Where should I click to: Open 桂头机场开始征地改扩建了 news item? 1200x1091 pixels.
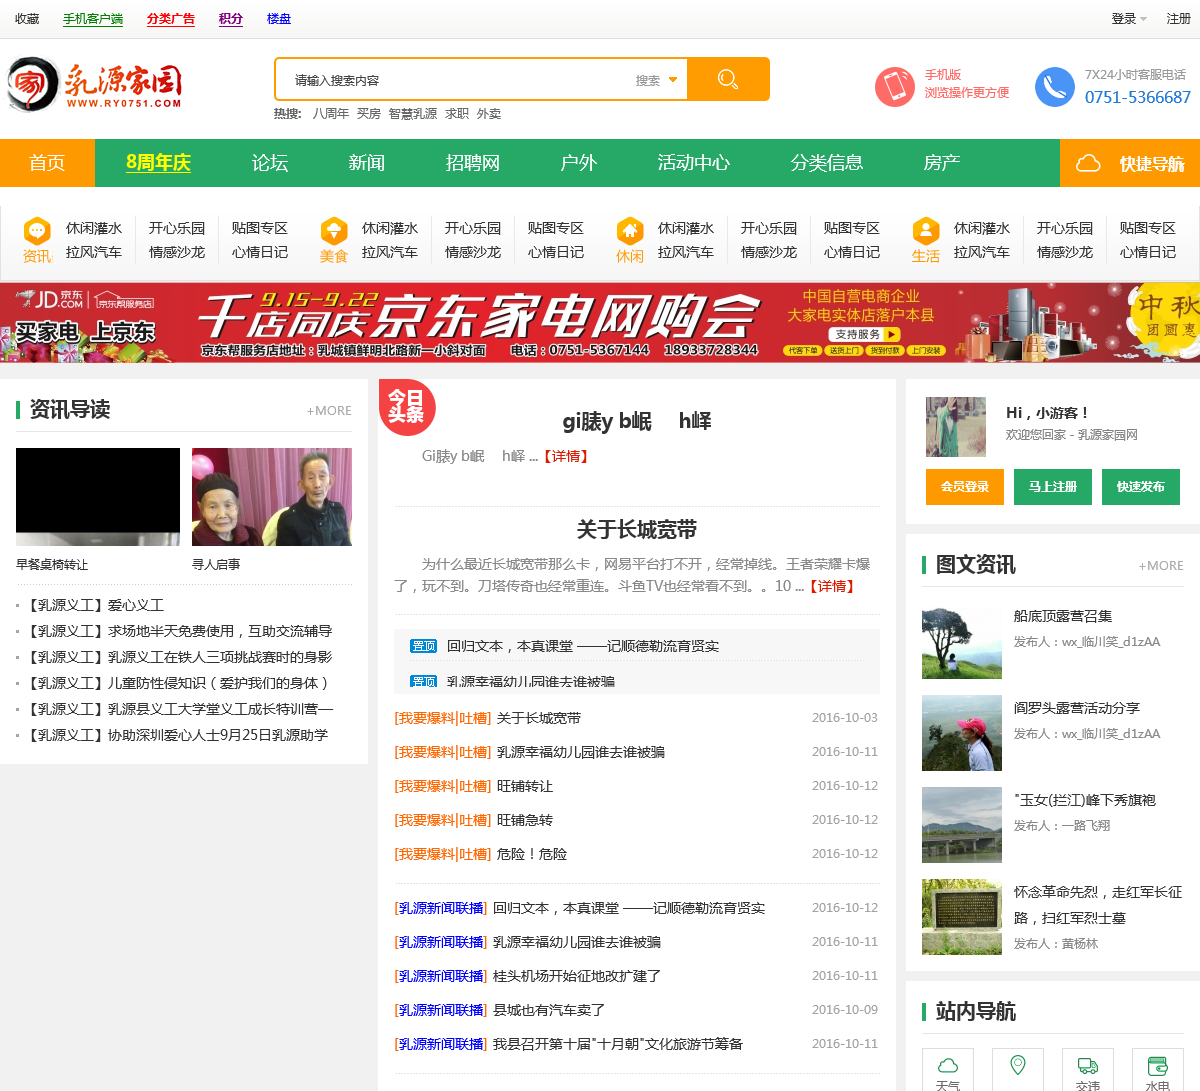(x=577, y=976)
